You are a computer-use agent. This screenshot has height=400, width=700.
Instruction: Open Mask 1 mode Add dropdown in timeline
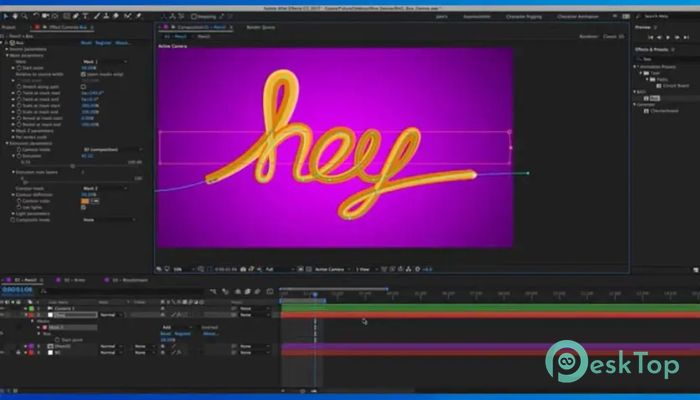[x=177, y=327]
